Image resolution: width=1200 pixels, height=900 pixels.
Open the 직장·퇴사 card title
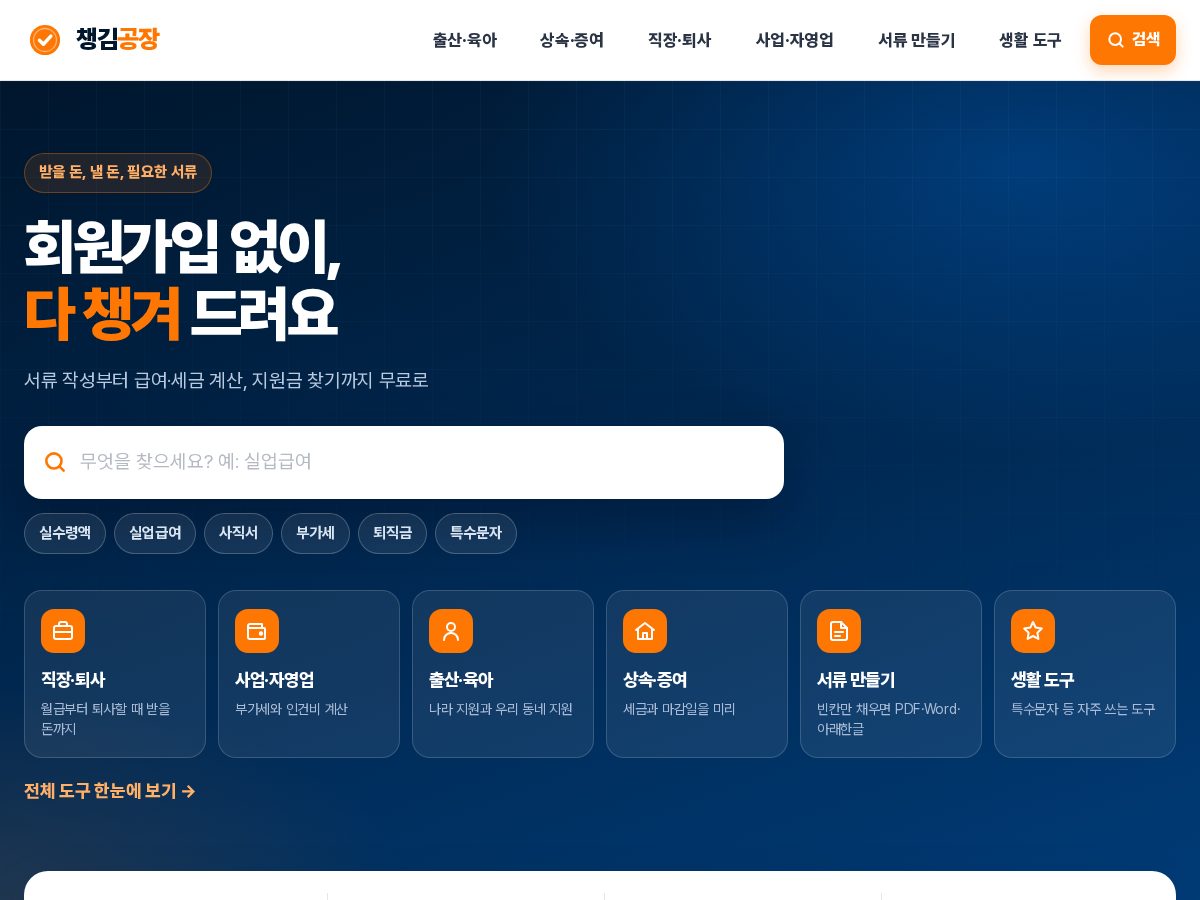tap(73, 680)
